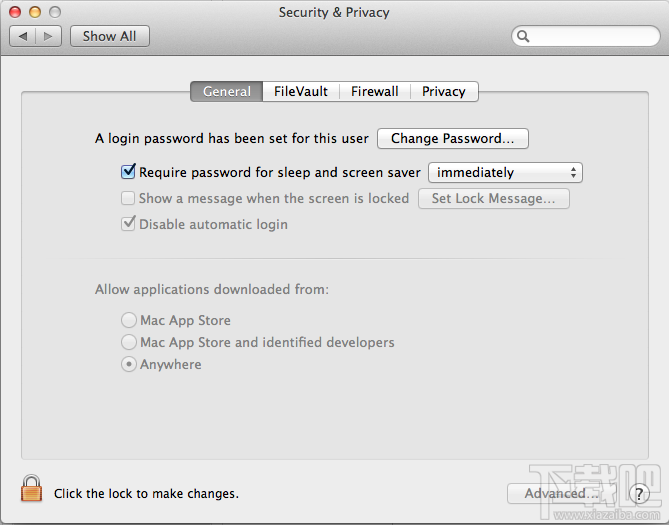Go back with the left arrow button
Image resolution: width=669 pixels, height=525 pixels.
pos(23,36)
